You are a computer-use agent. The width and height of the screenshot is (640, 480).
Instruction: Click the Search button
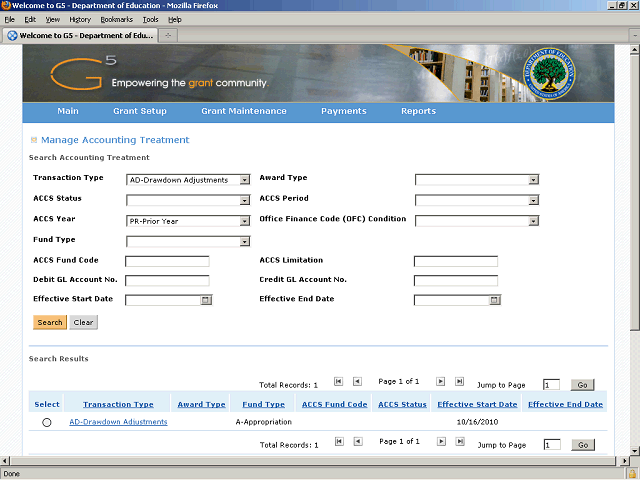(50, 322)
